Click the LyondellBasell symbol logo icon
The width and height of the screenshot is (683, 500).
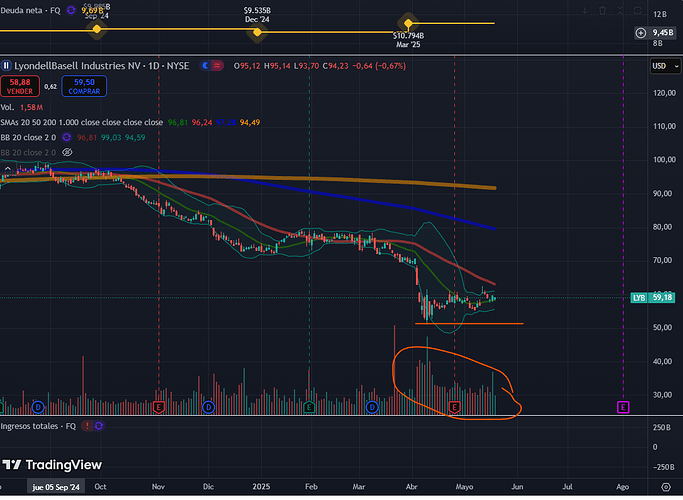6,66
